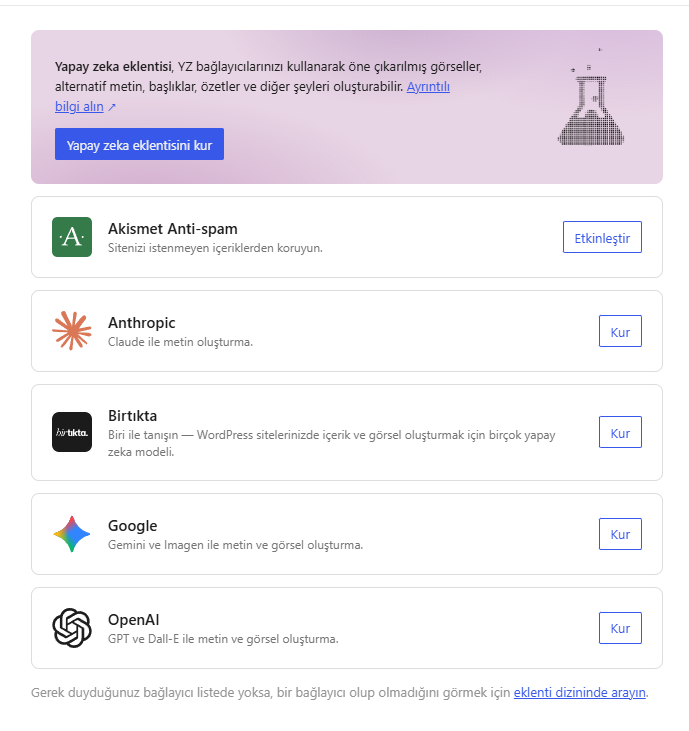Install the Yapay zeka eklentisi via blue button

pyautogui.click(x=139, y=144)
